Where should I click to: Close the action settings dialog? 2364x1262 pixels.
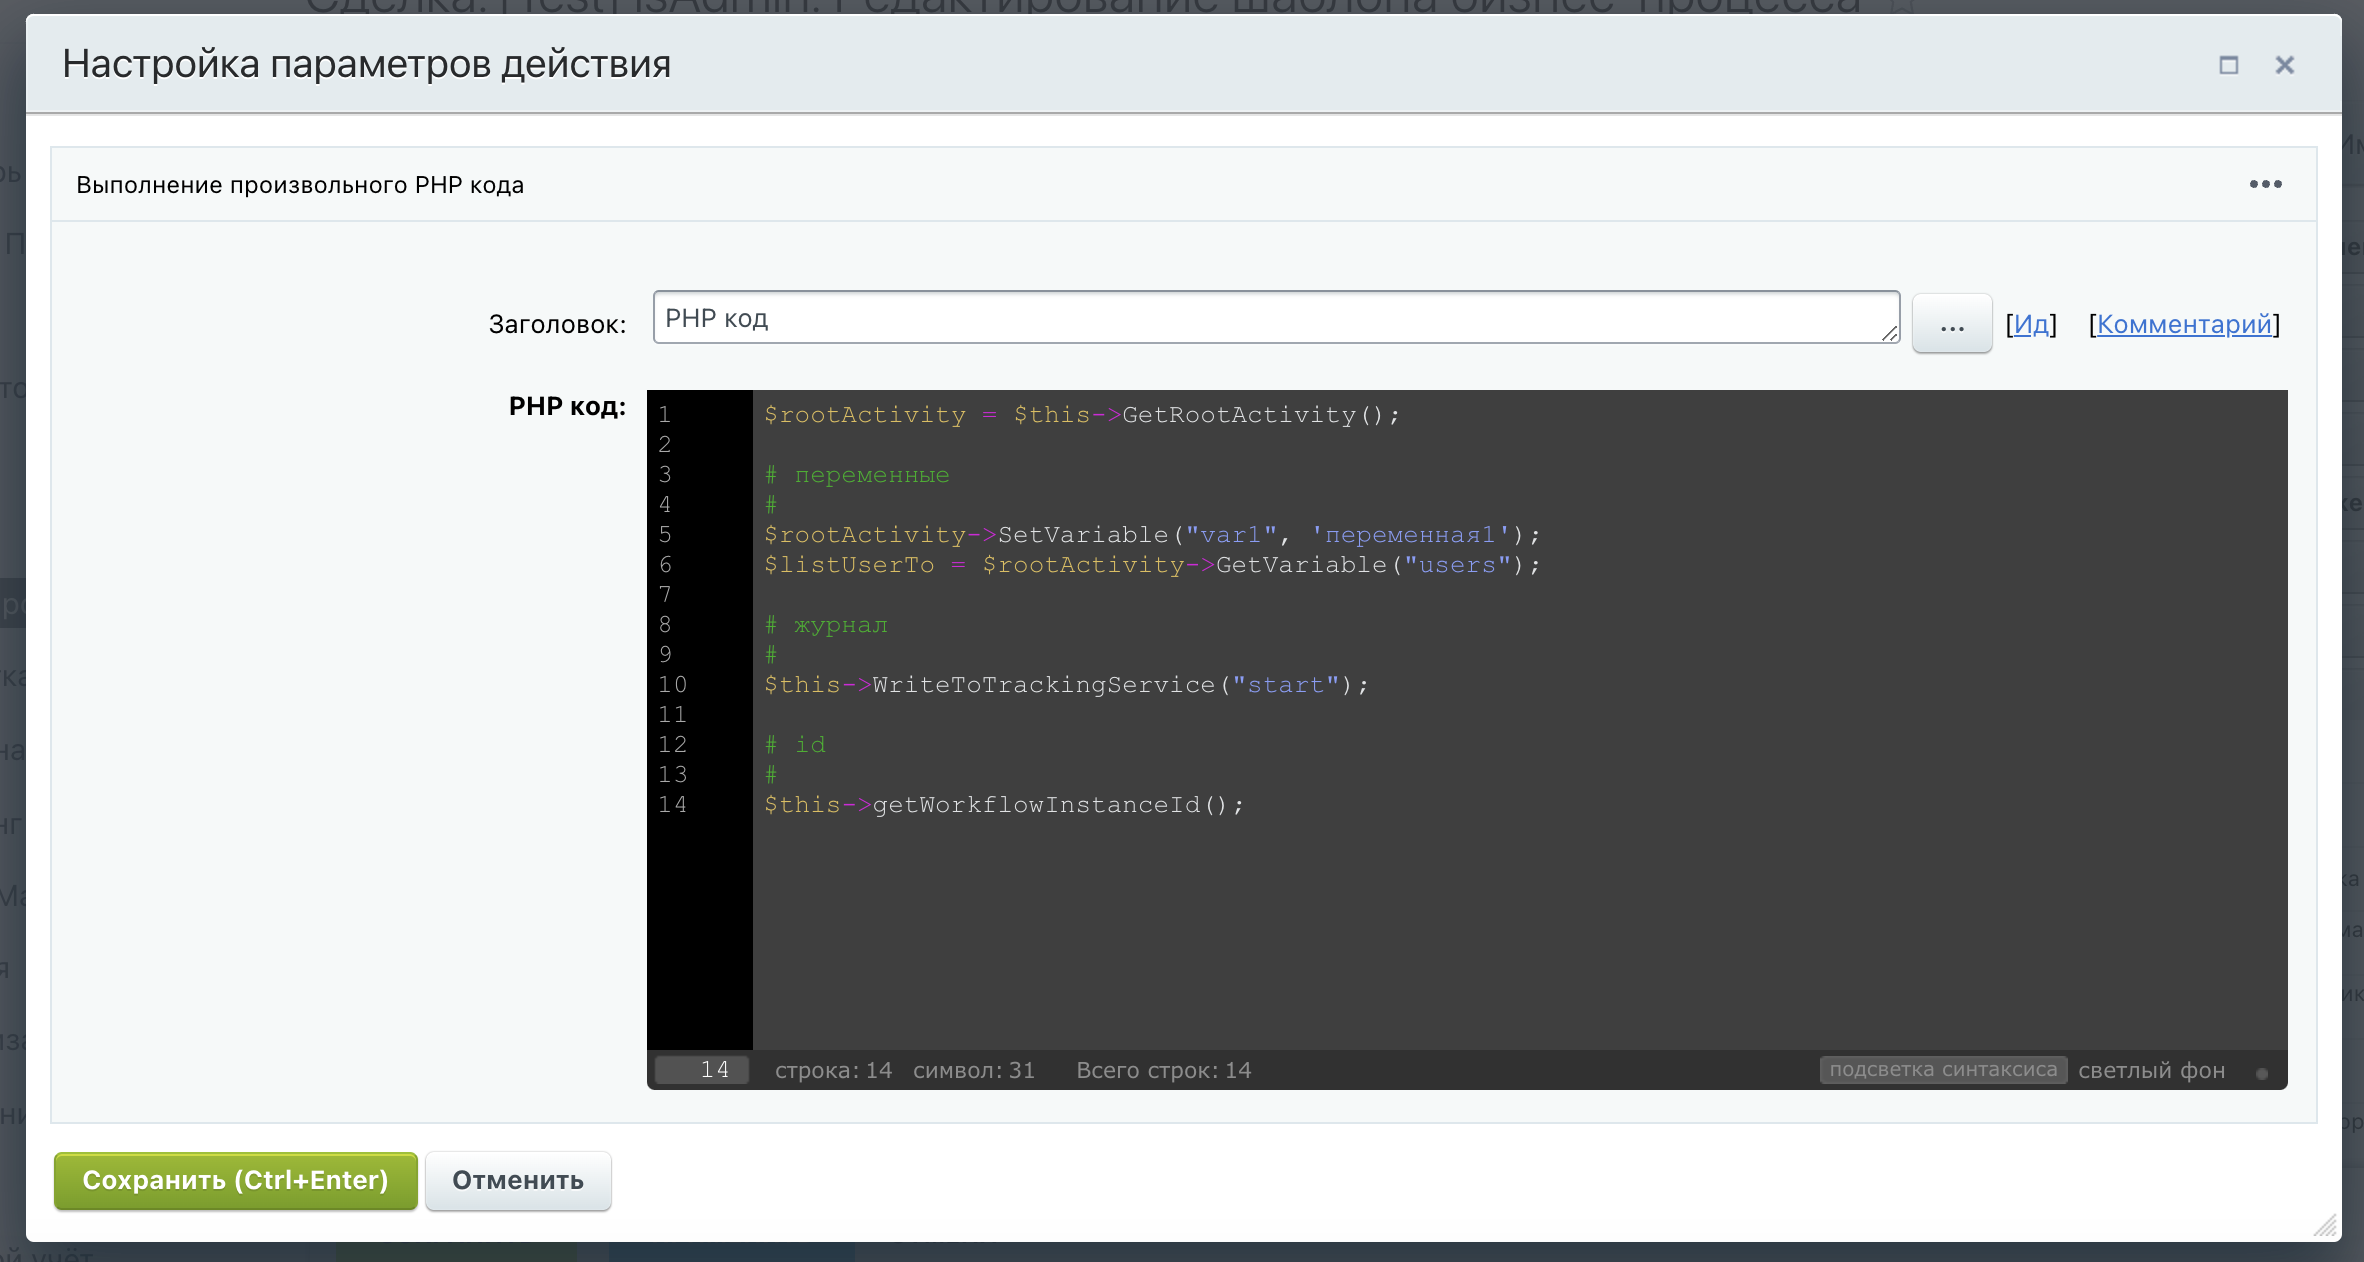point(2284,65)
